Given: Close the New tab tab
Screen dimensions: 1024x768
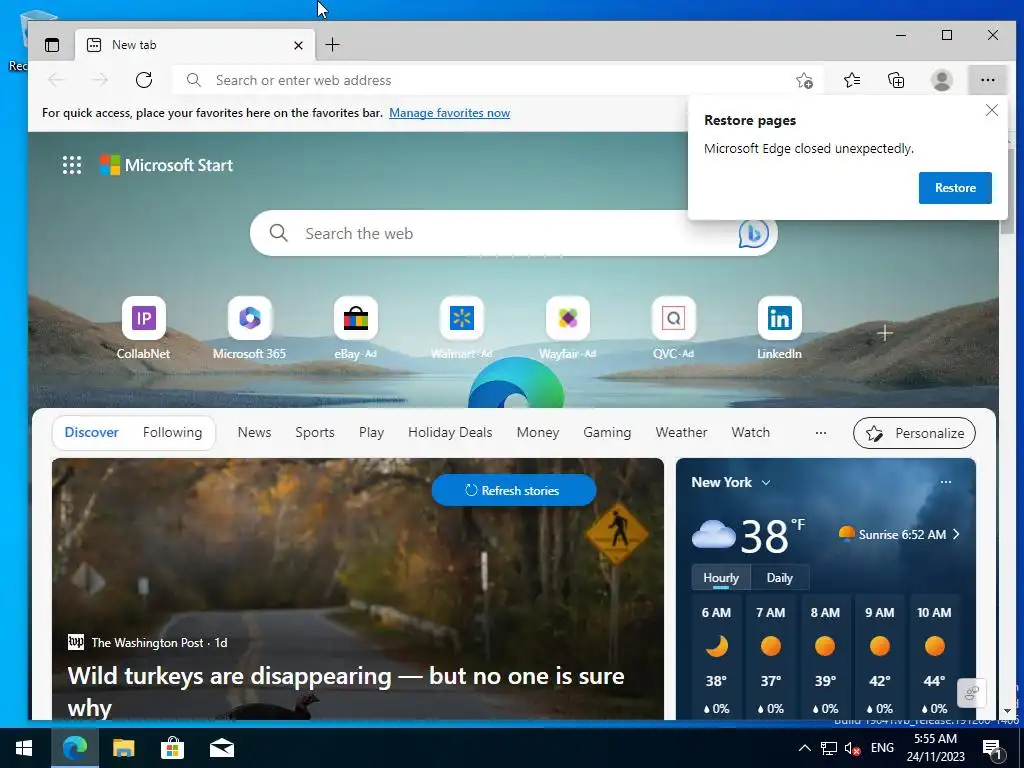Looking at the screenshot, I should tap(298, 45).
